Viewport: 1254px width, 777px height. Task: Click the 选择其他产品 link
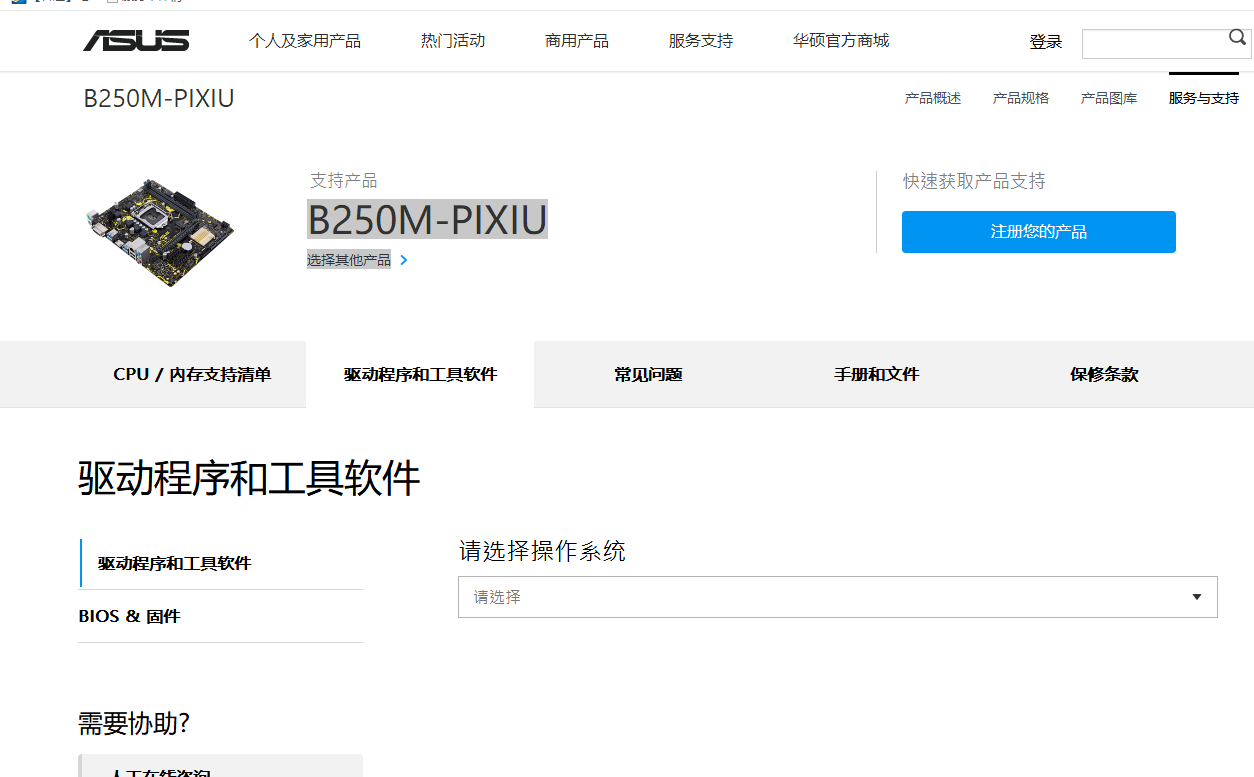pyautogui.click(x=349, y=260)
